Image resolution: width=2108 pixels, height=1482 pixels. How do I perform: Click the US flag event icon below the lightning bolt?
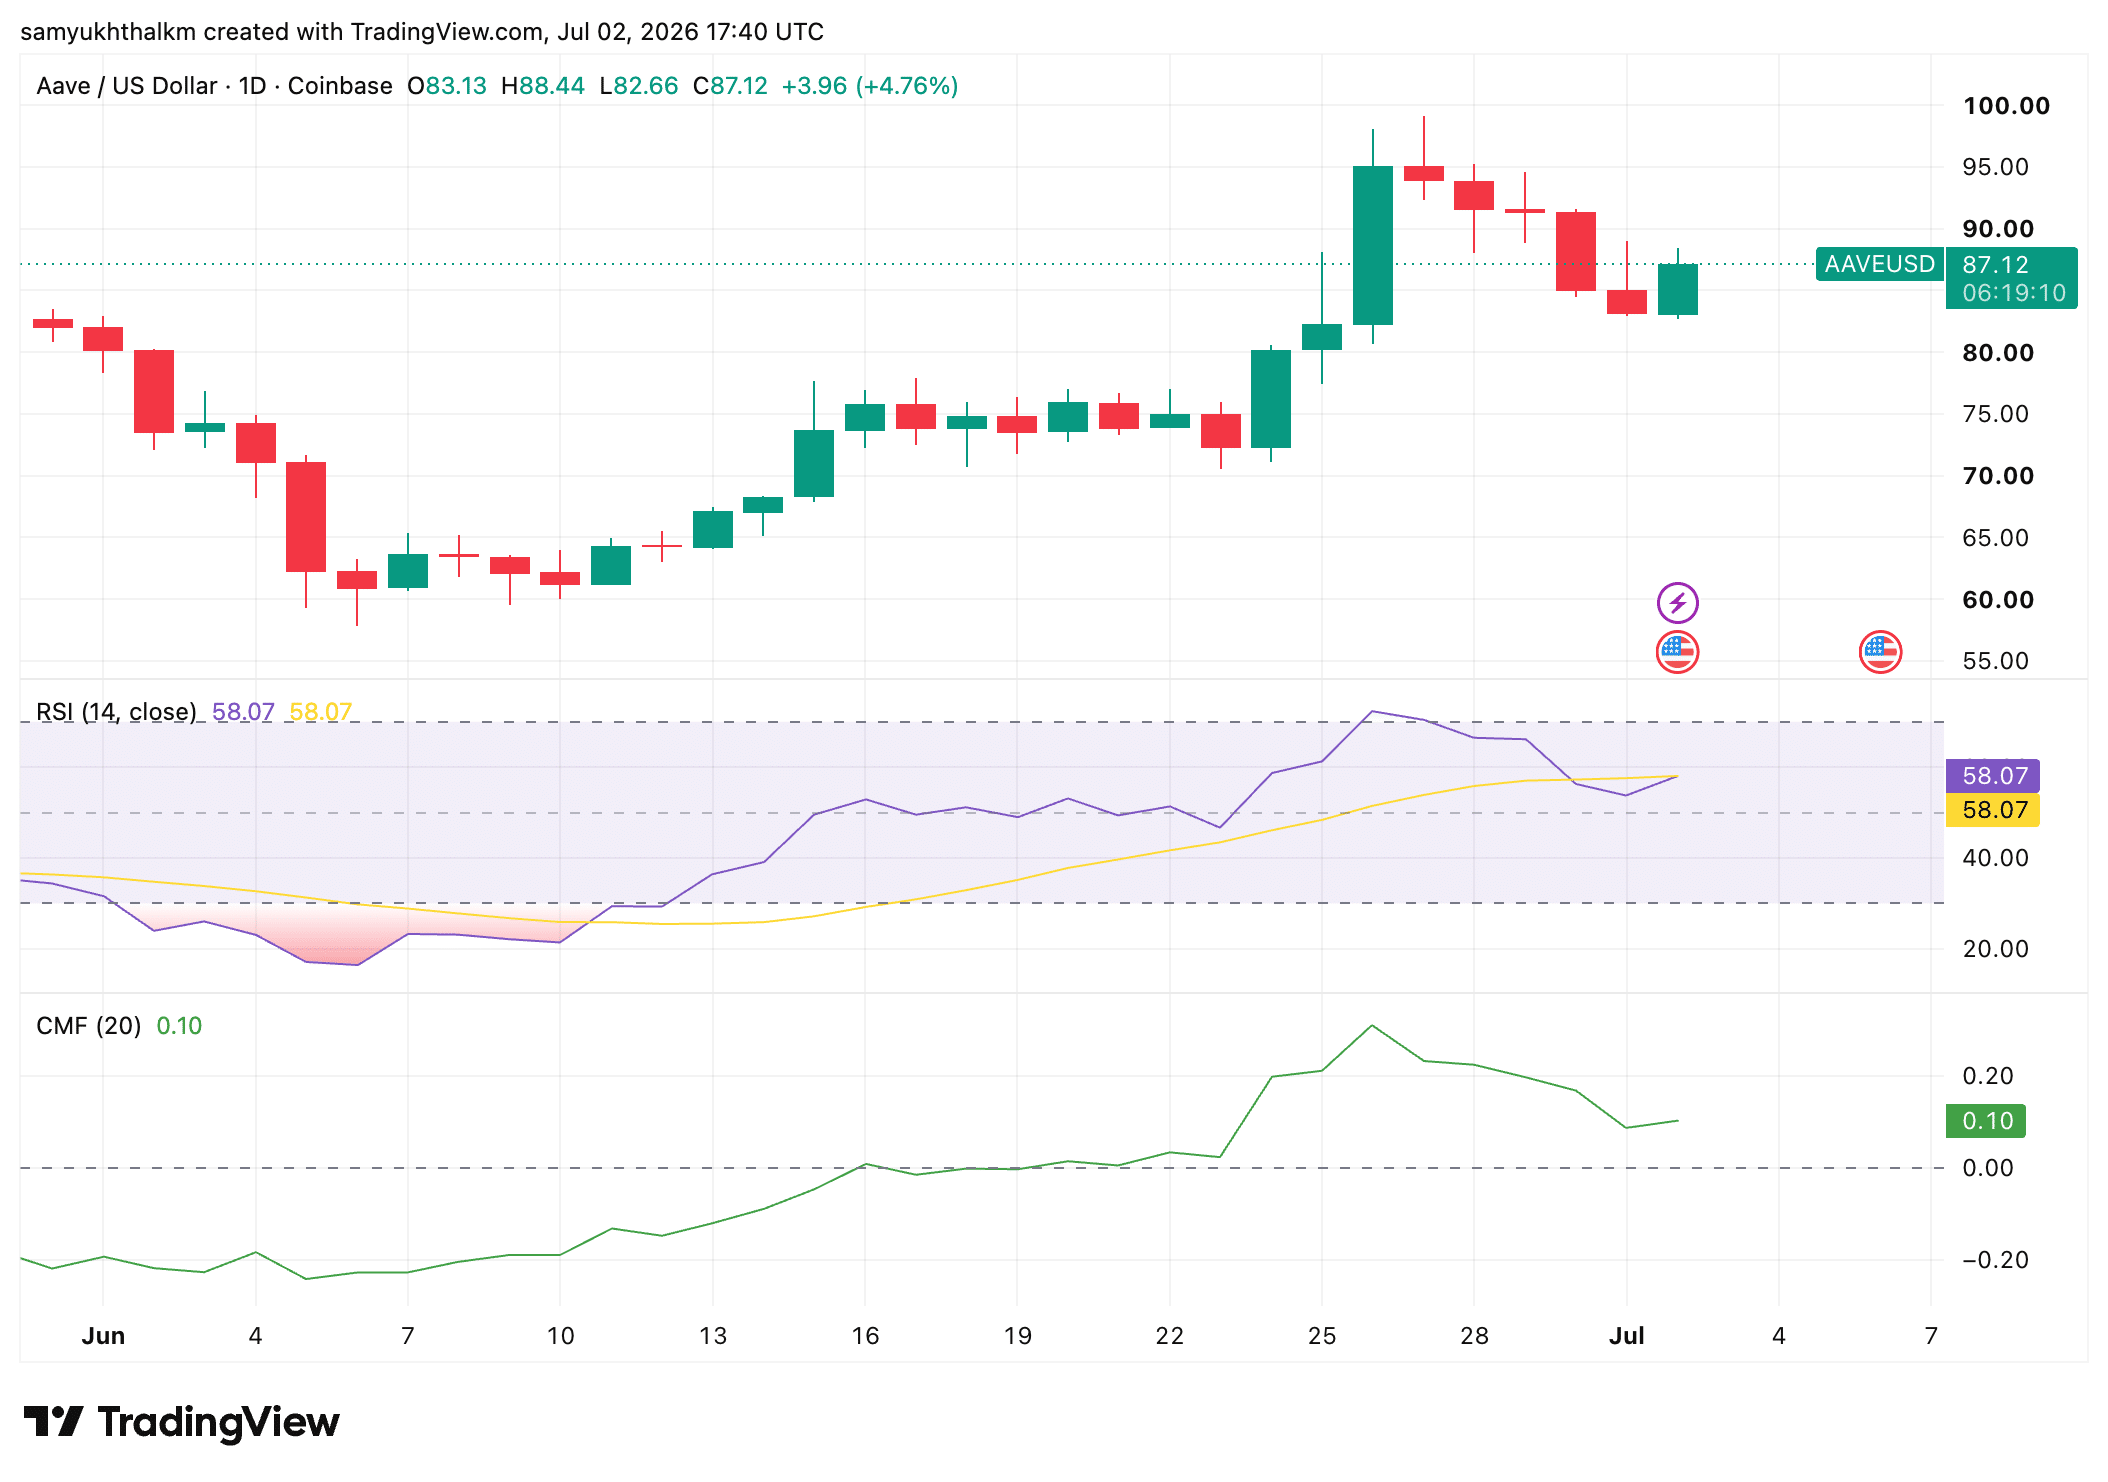(x=1677, y=652)
